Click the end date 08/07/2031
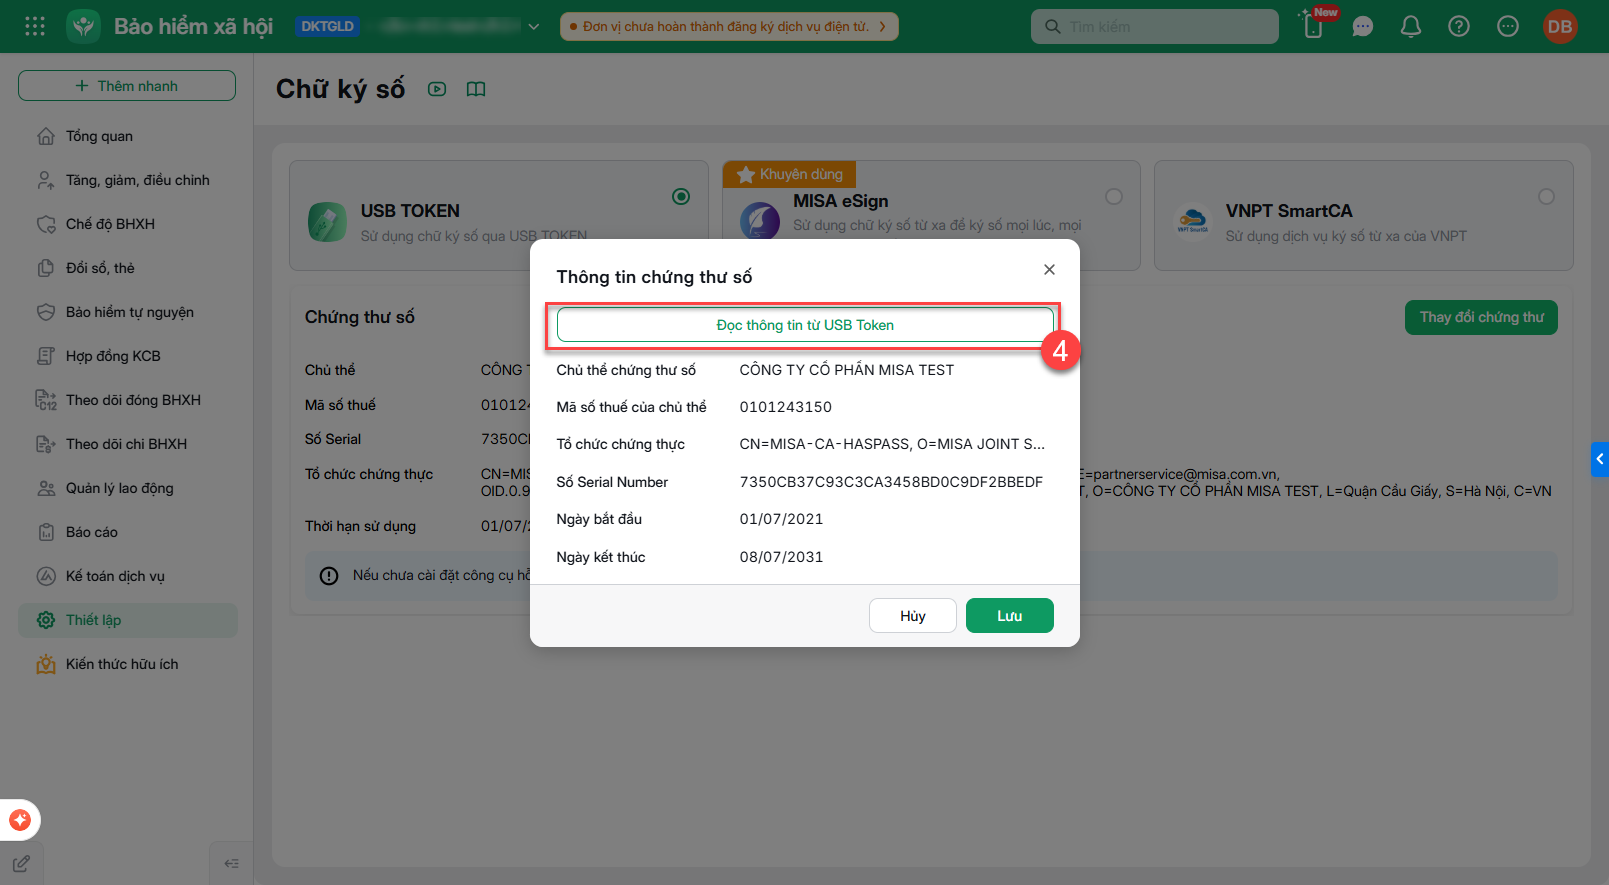 click(782, 557)
